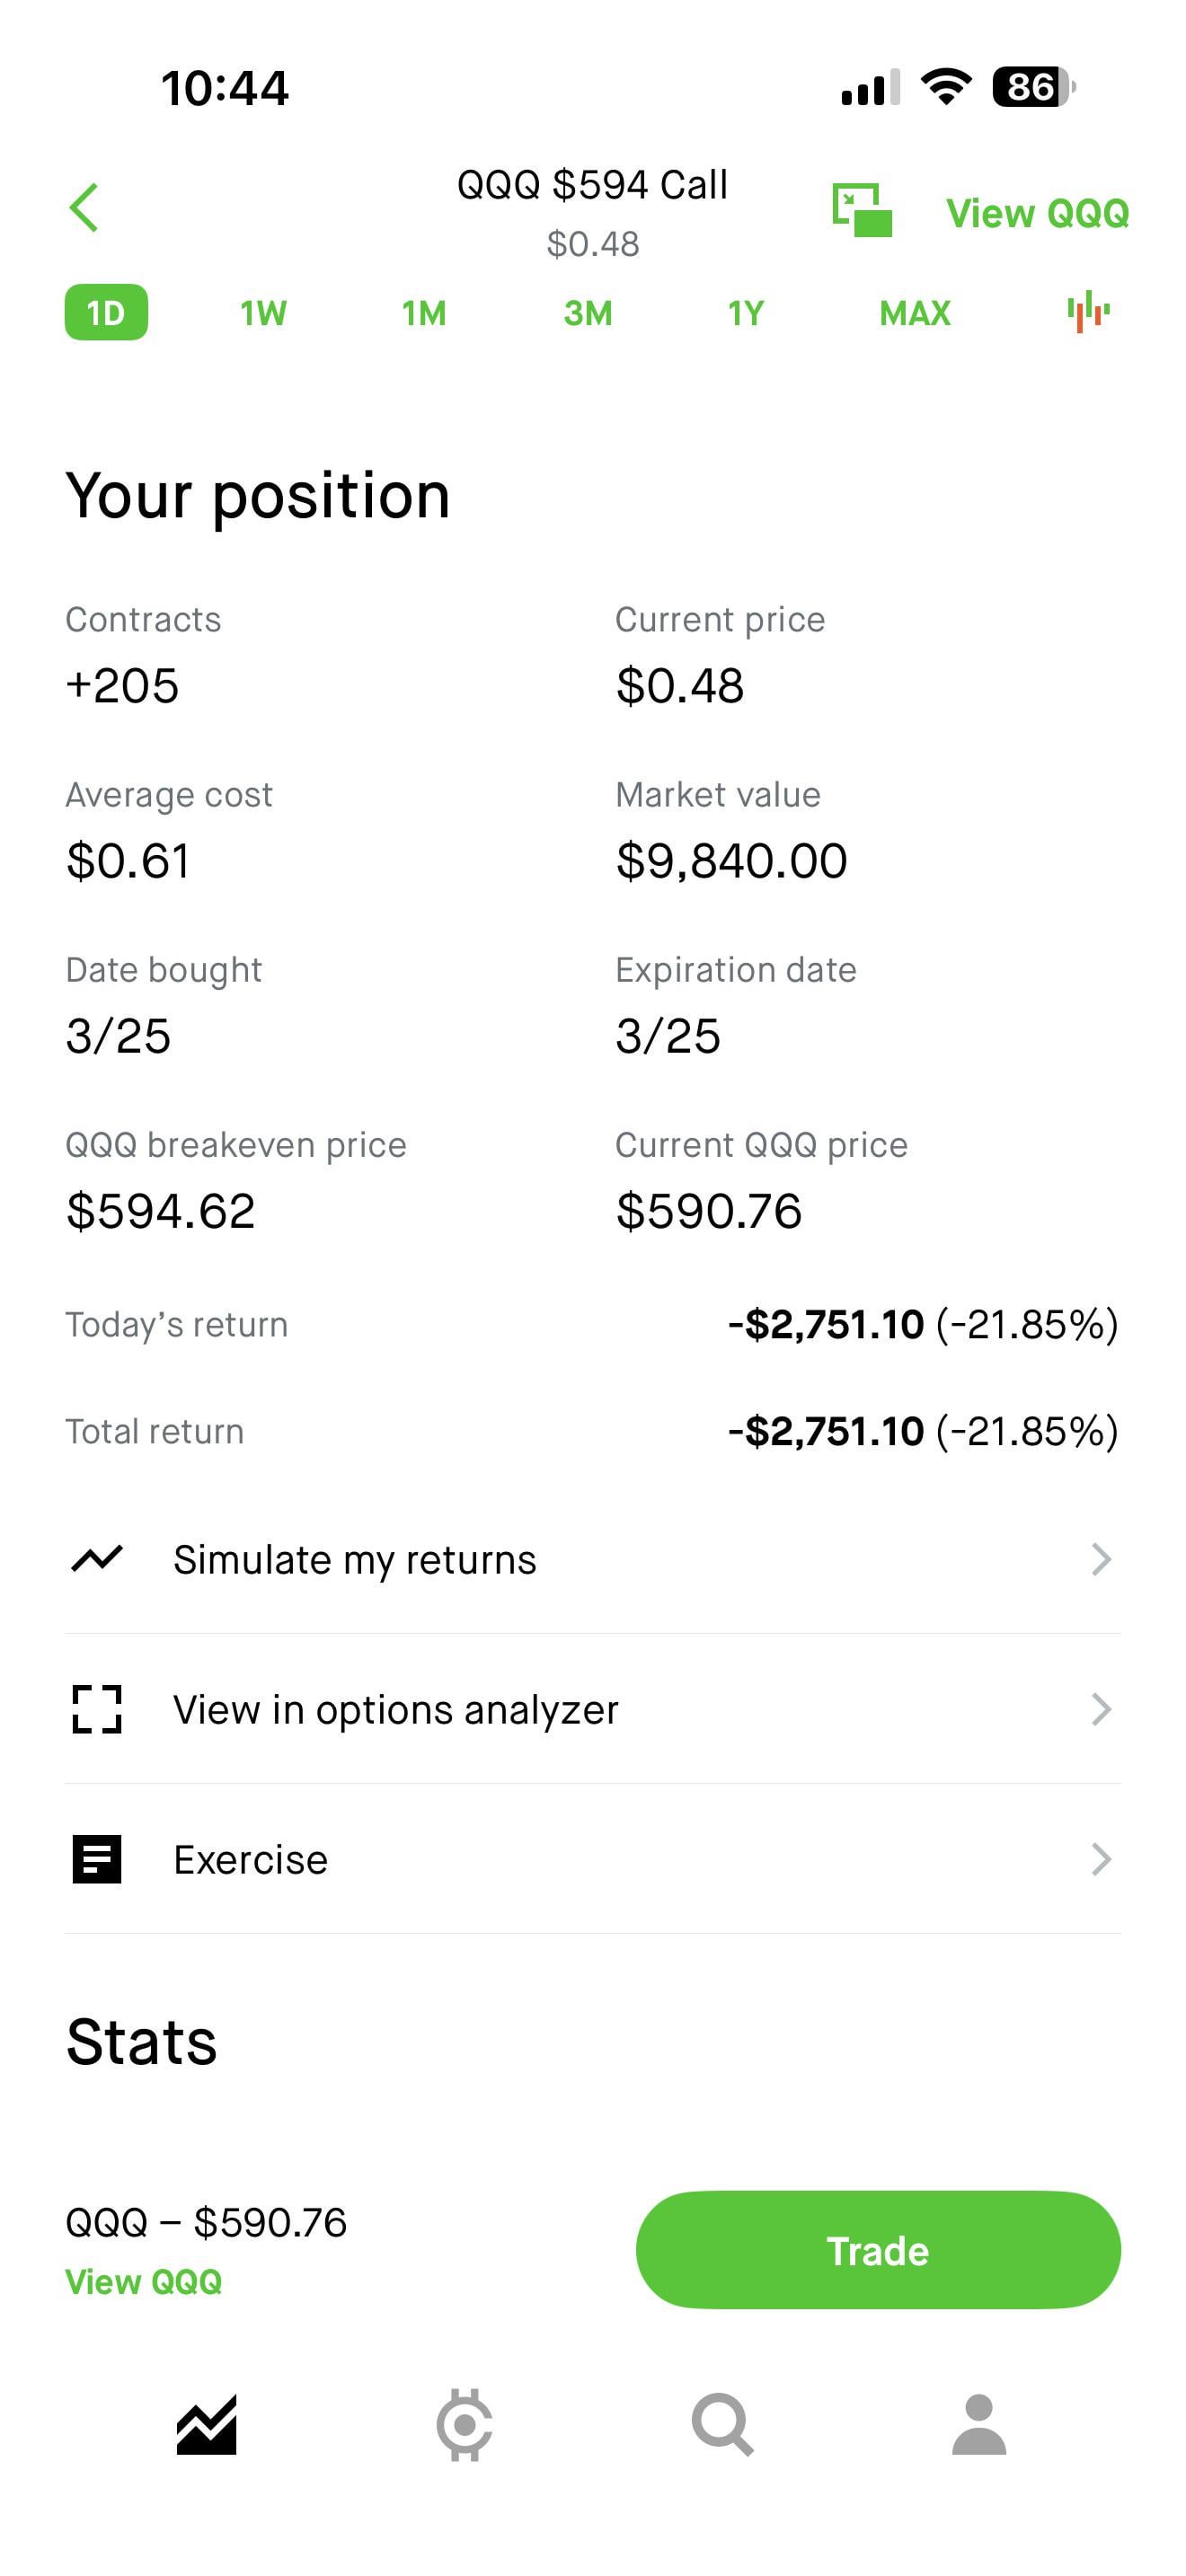Select the 1M chart range

point(424,313)
